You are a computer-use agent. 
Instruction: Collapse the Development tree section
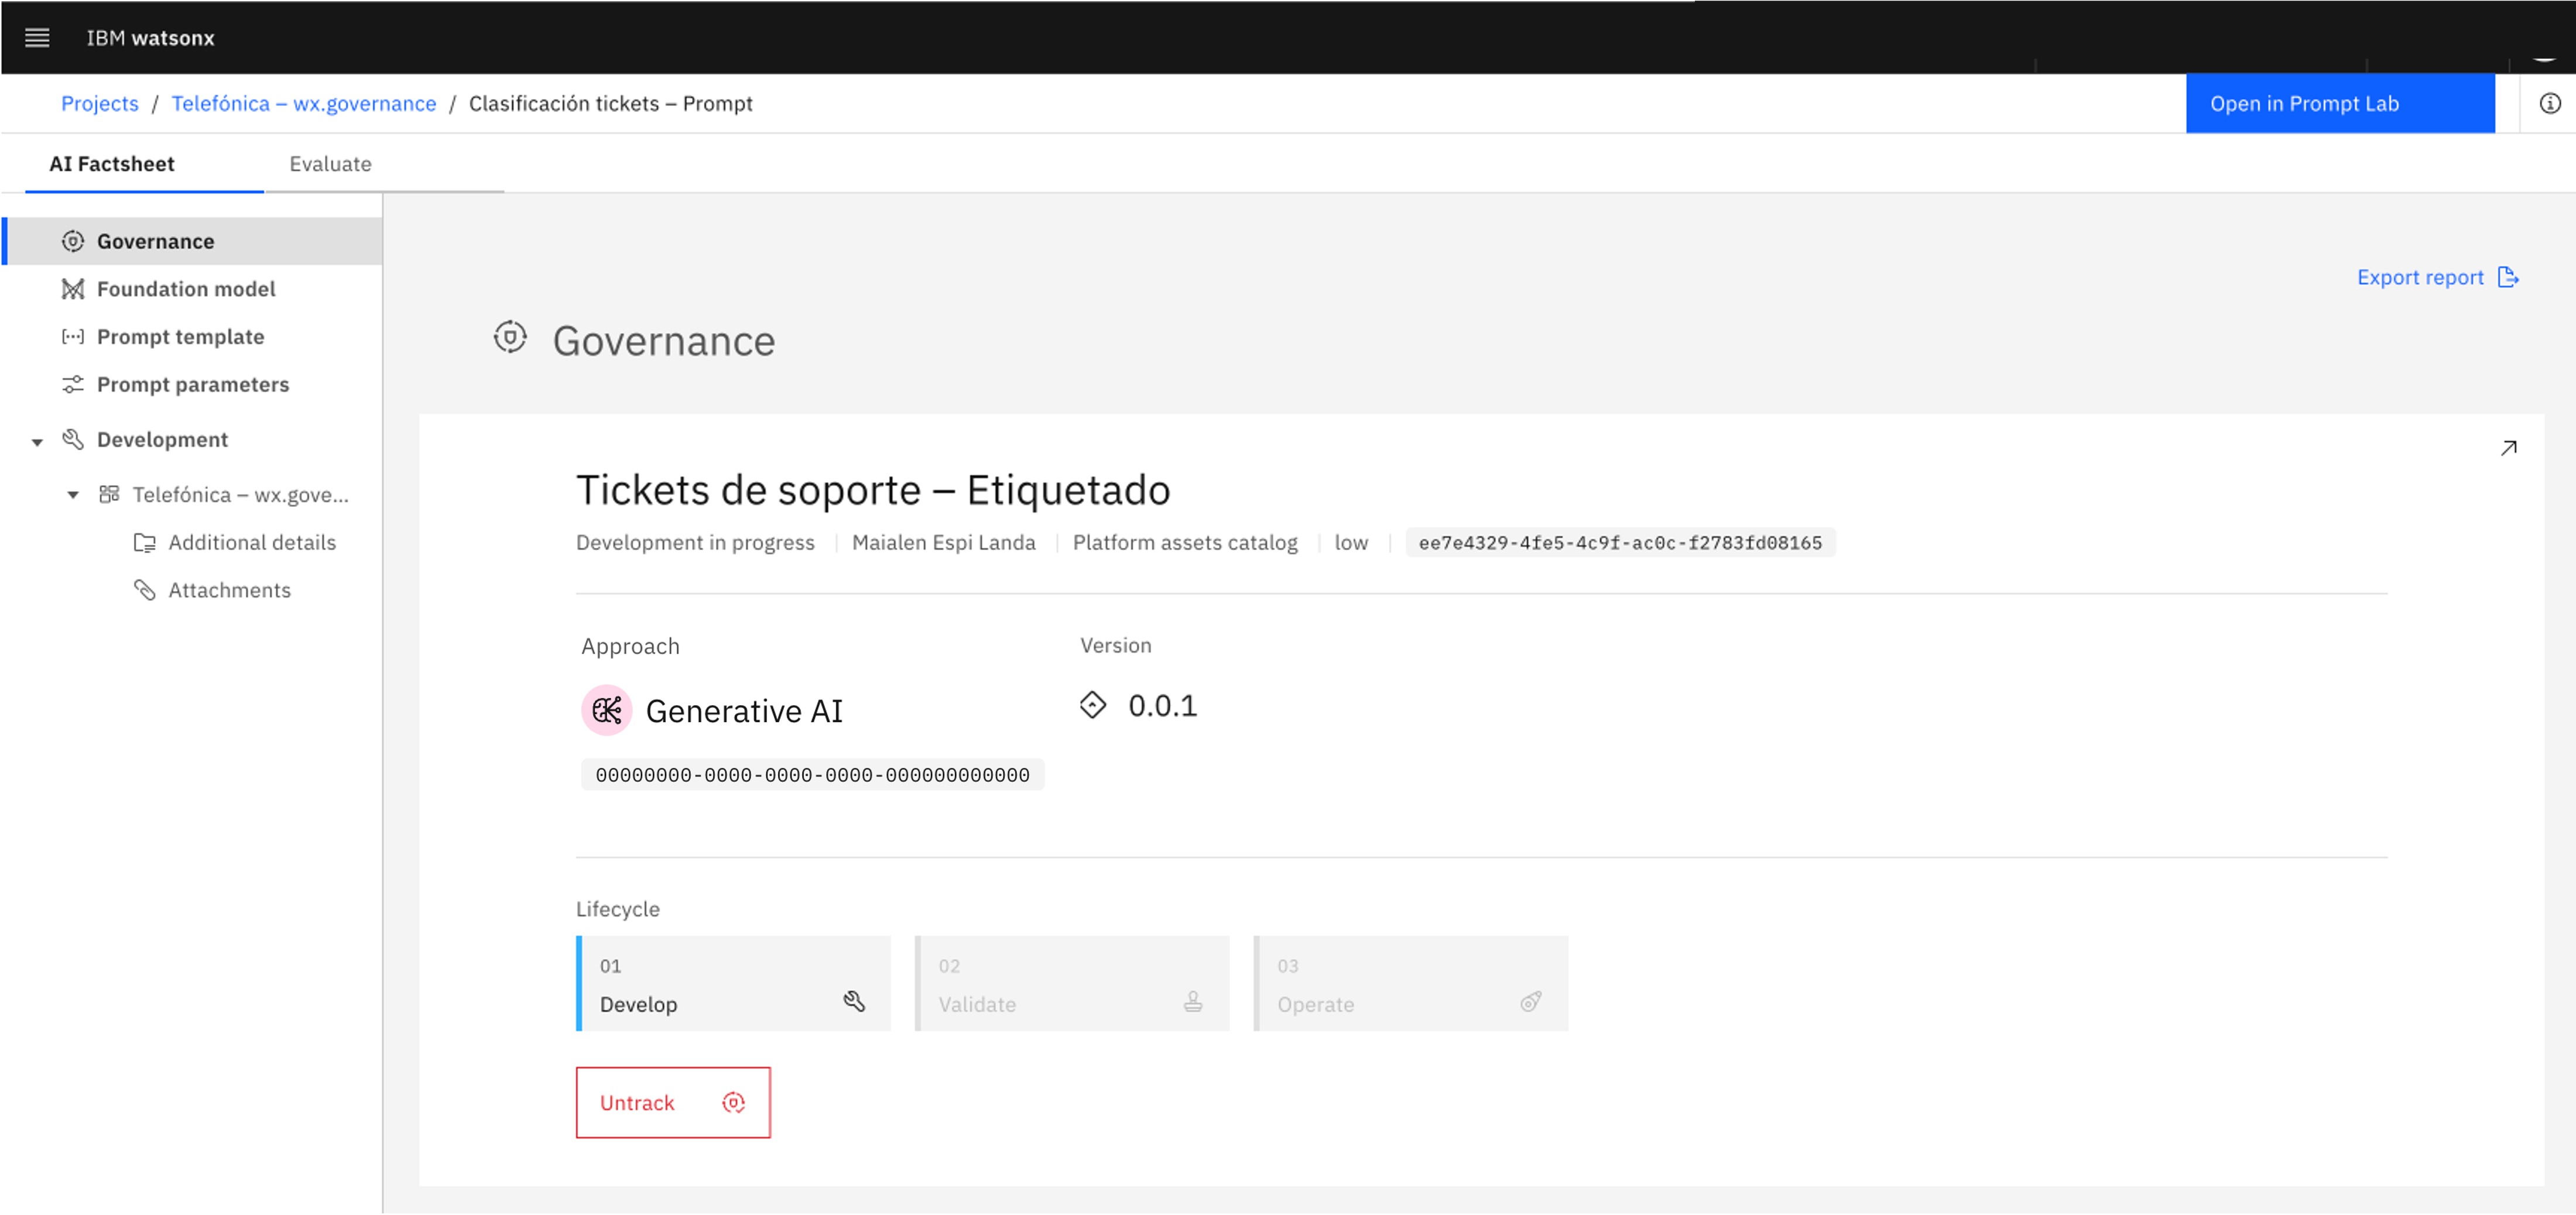tap(37, 442)
